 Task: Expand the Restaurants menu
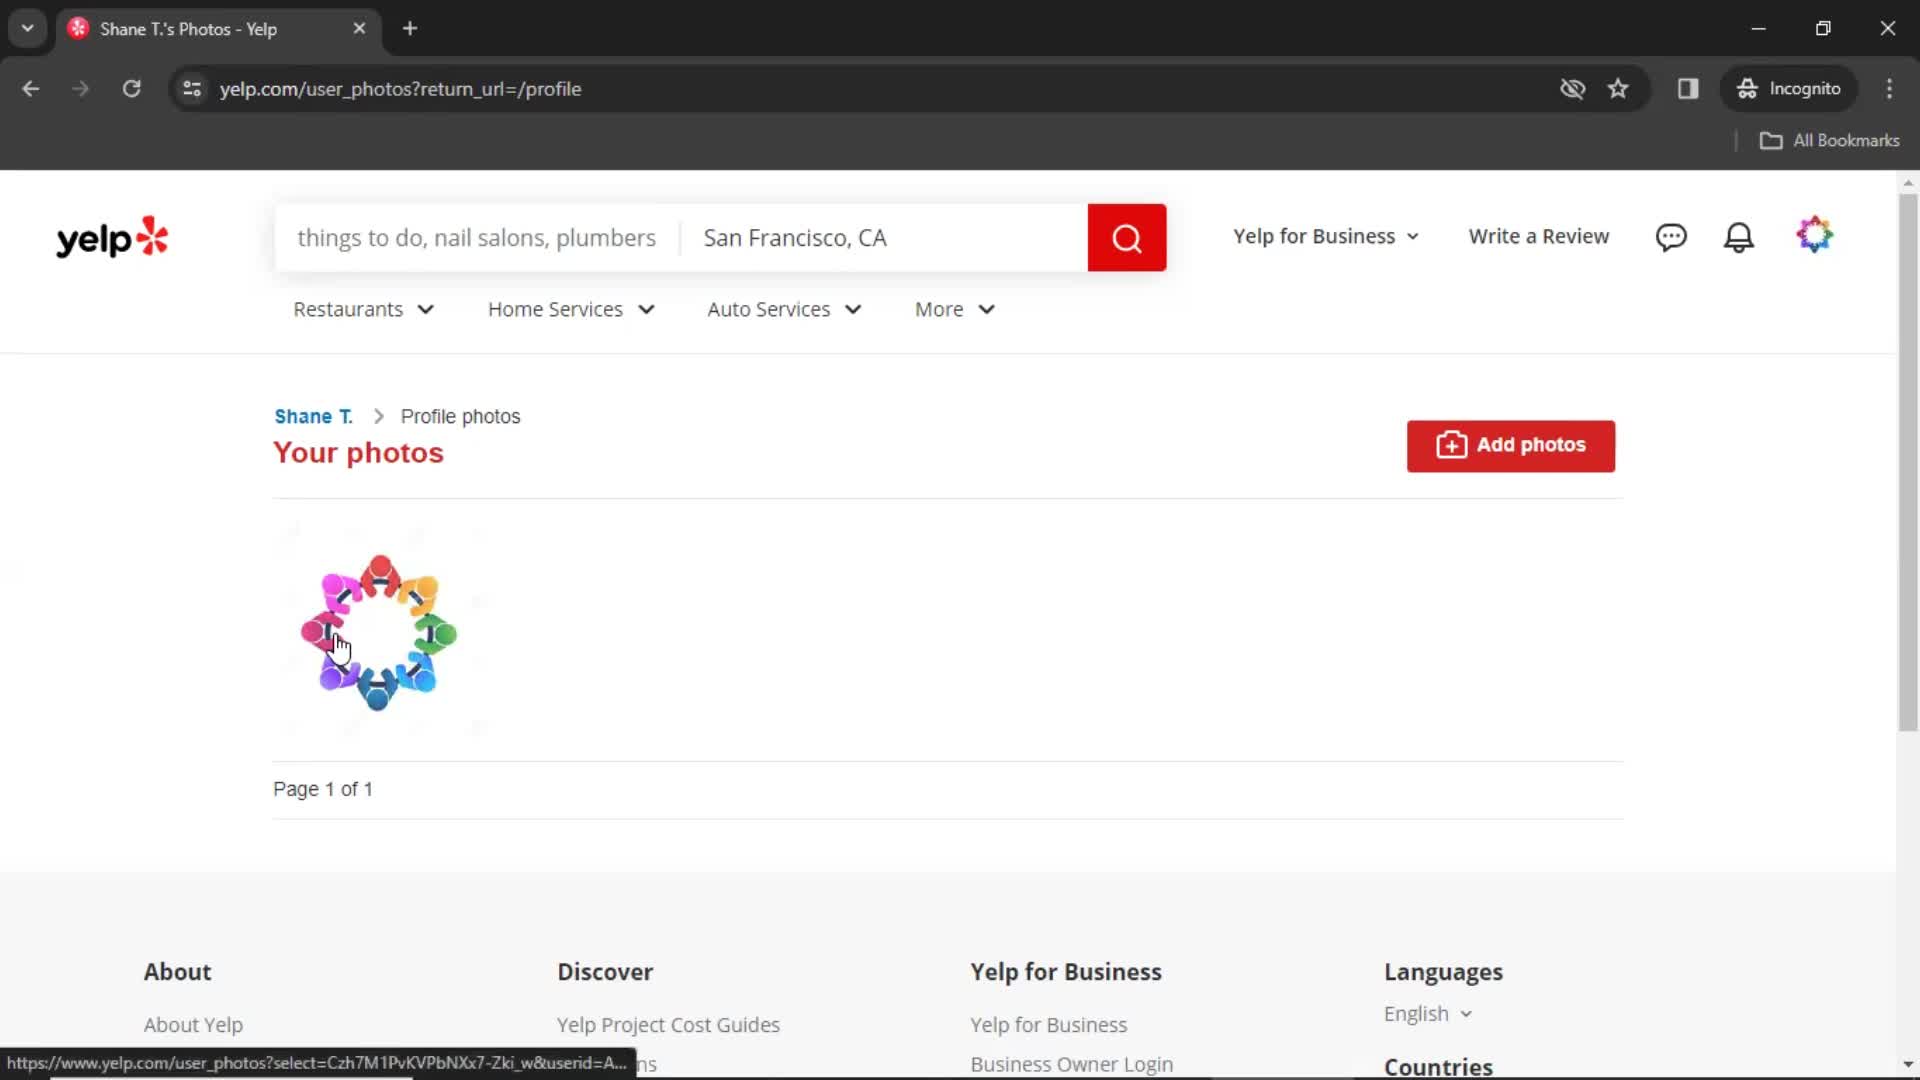[363, 310]
